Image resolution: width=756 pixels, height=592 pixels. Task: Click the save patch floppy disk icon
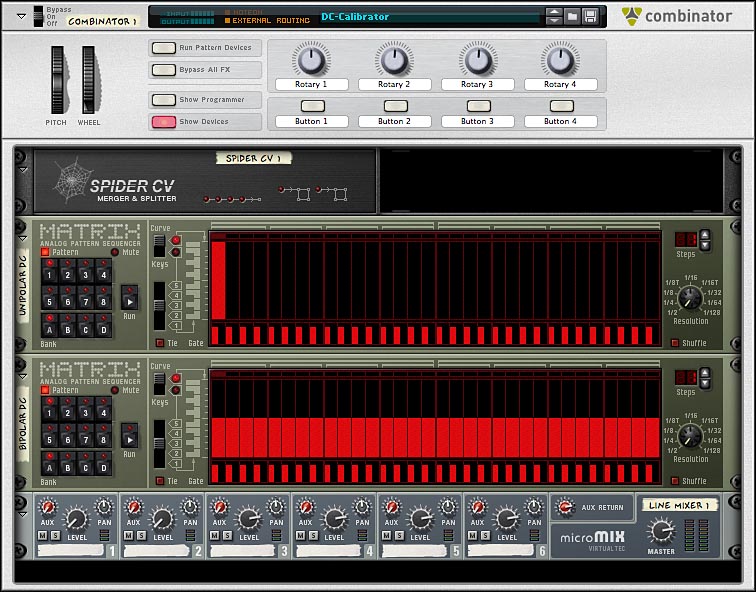click(x=591, y=16)
